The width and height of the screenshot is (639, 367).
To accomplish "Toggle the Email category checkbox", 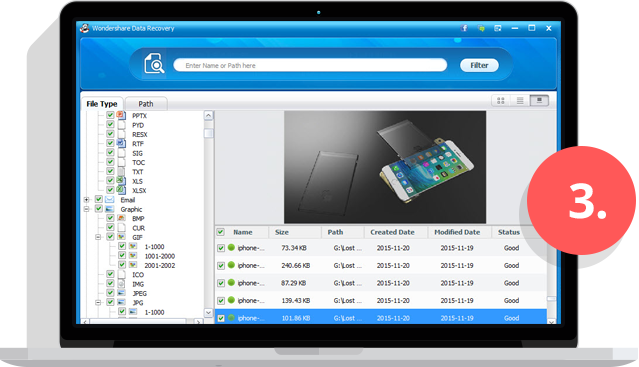I will click(x=99, y=199).
